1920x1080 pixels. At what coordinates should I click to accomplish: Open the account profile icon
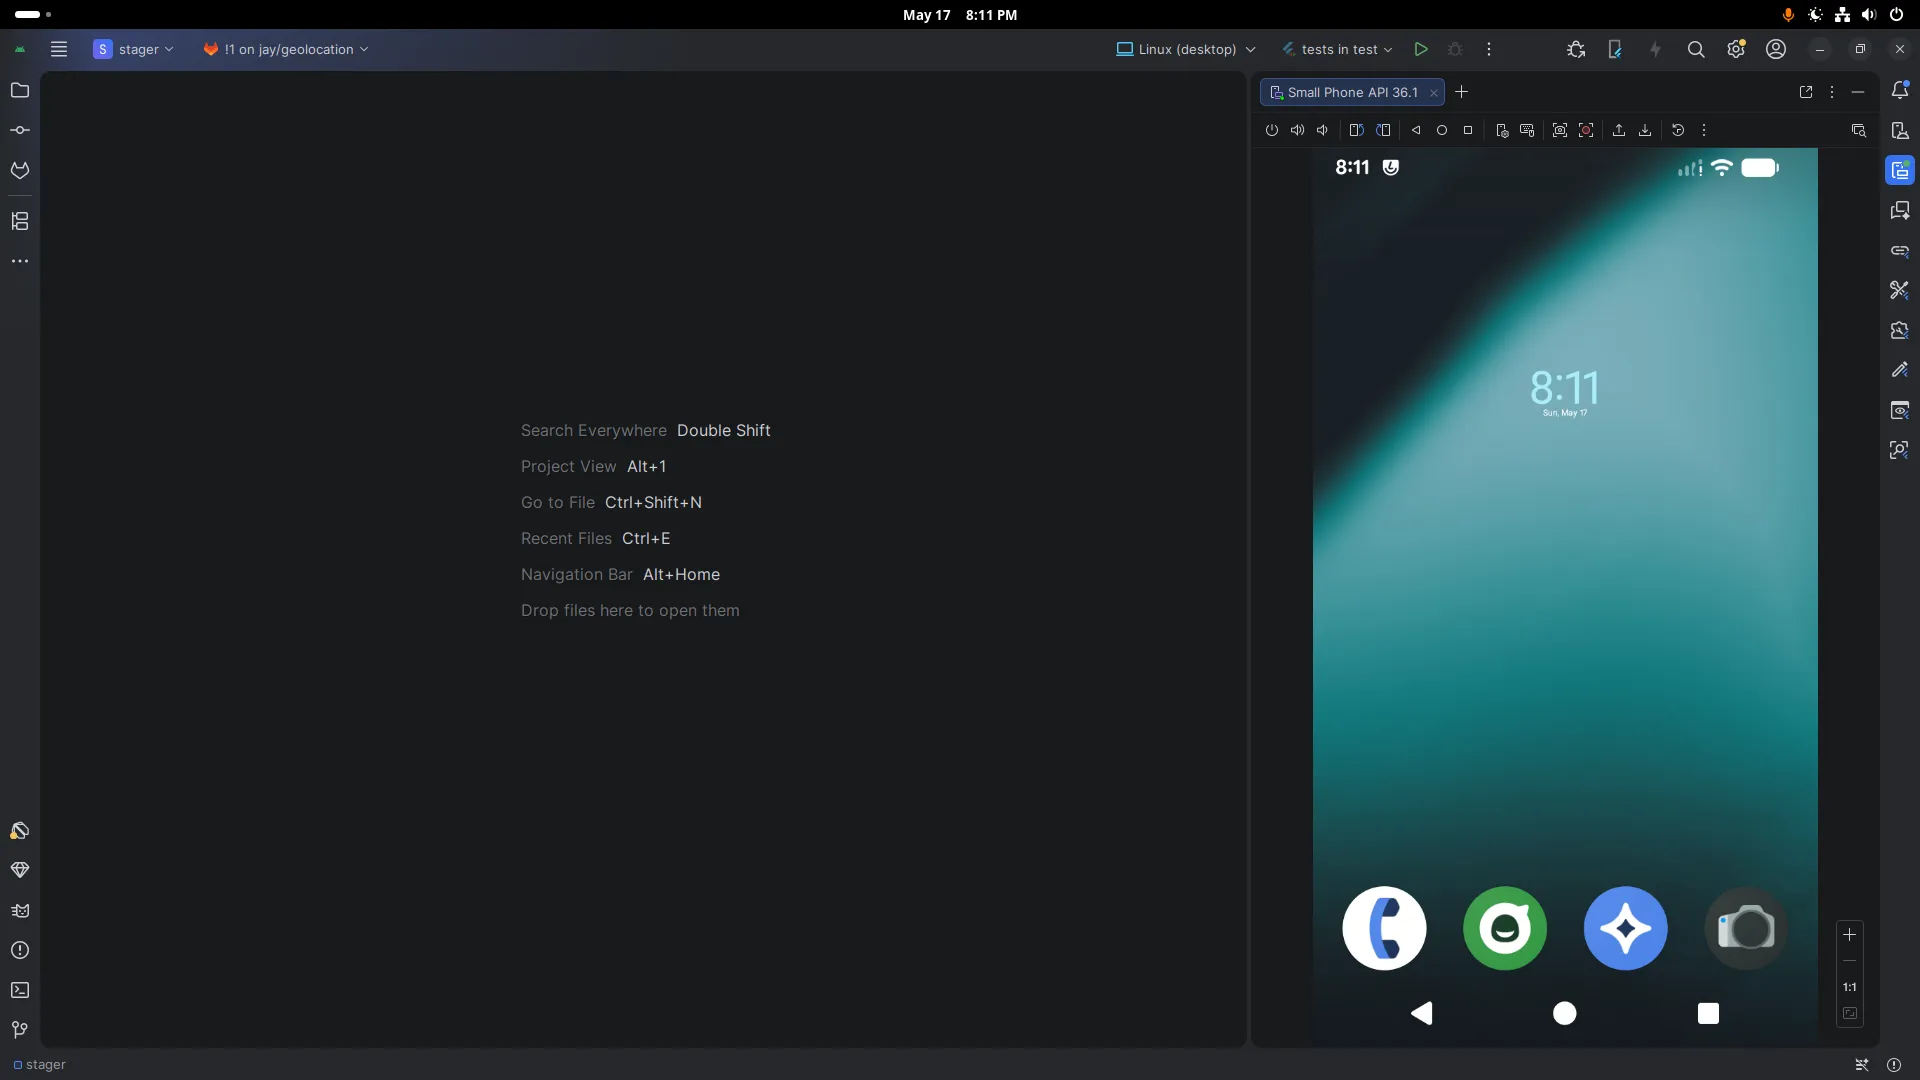pos(1776,49)
